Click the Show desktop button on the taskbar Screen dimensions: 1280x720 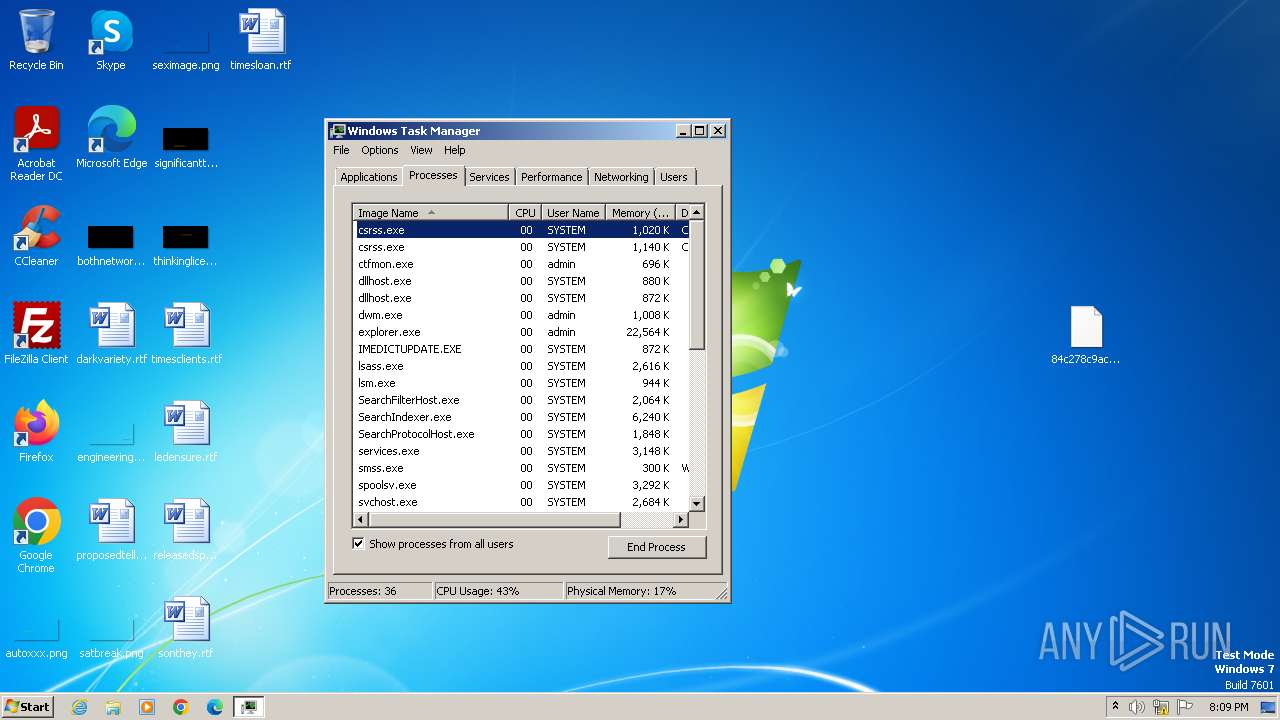(x=1268, y=707)
